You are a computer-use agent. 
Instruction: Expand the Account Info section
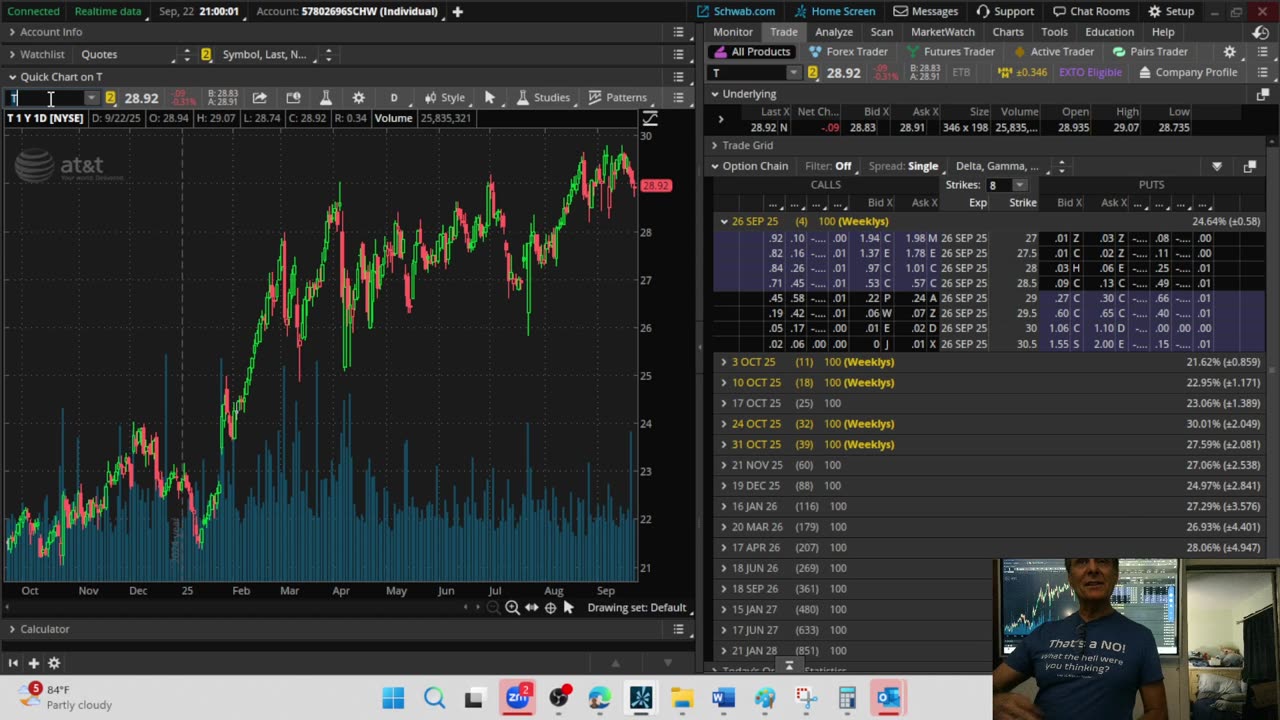[12, 32]
